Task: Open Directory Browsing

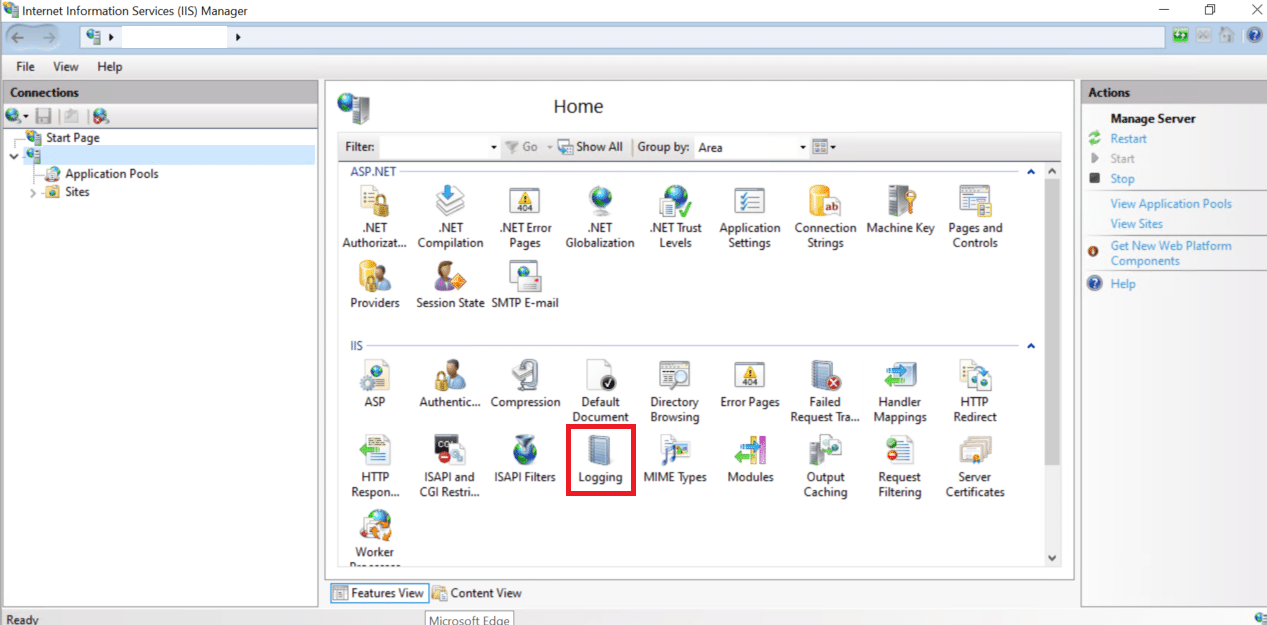Action: pos(675,391)
